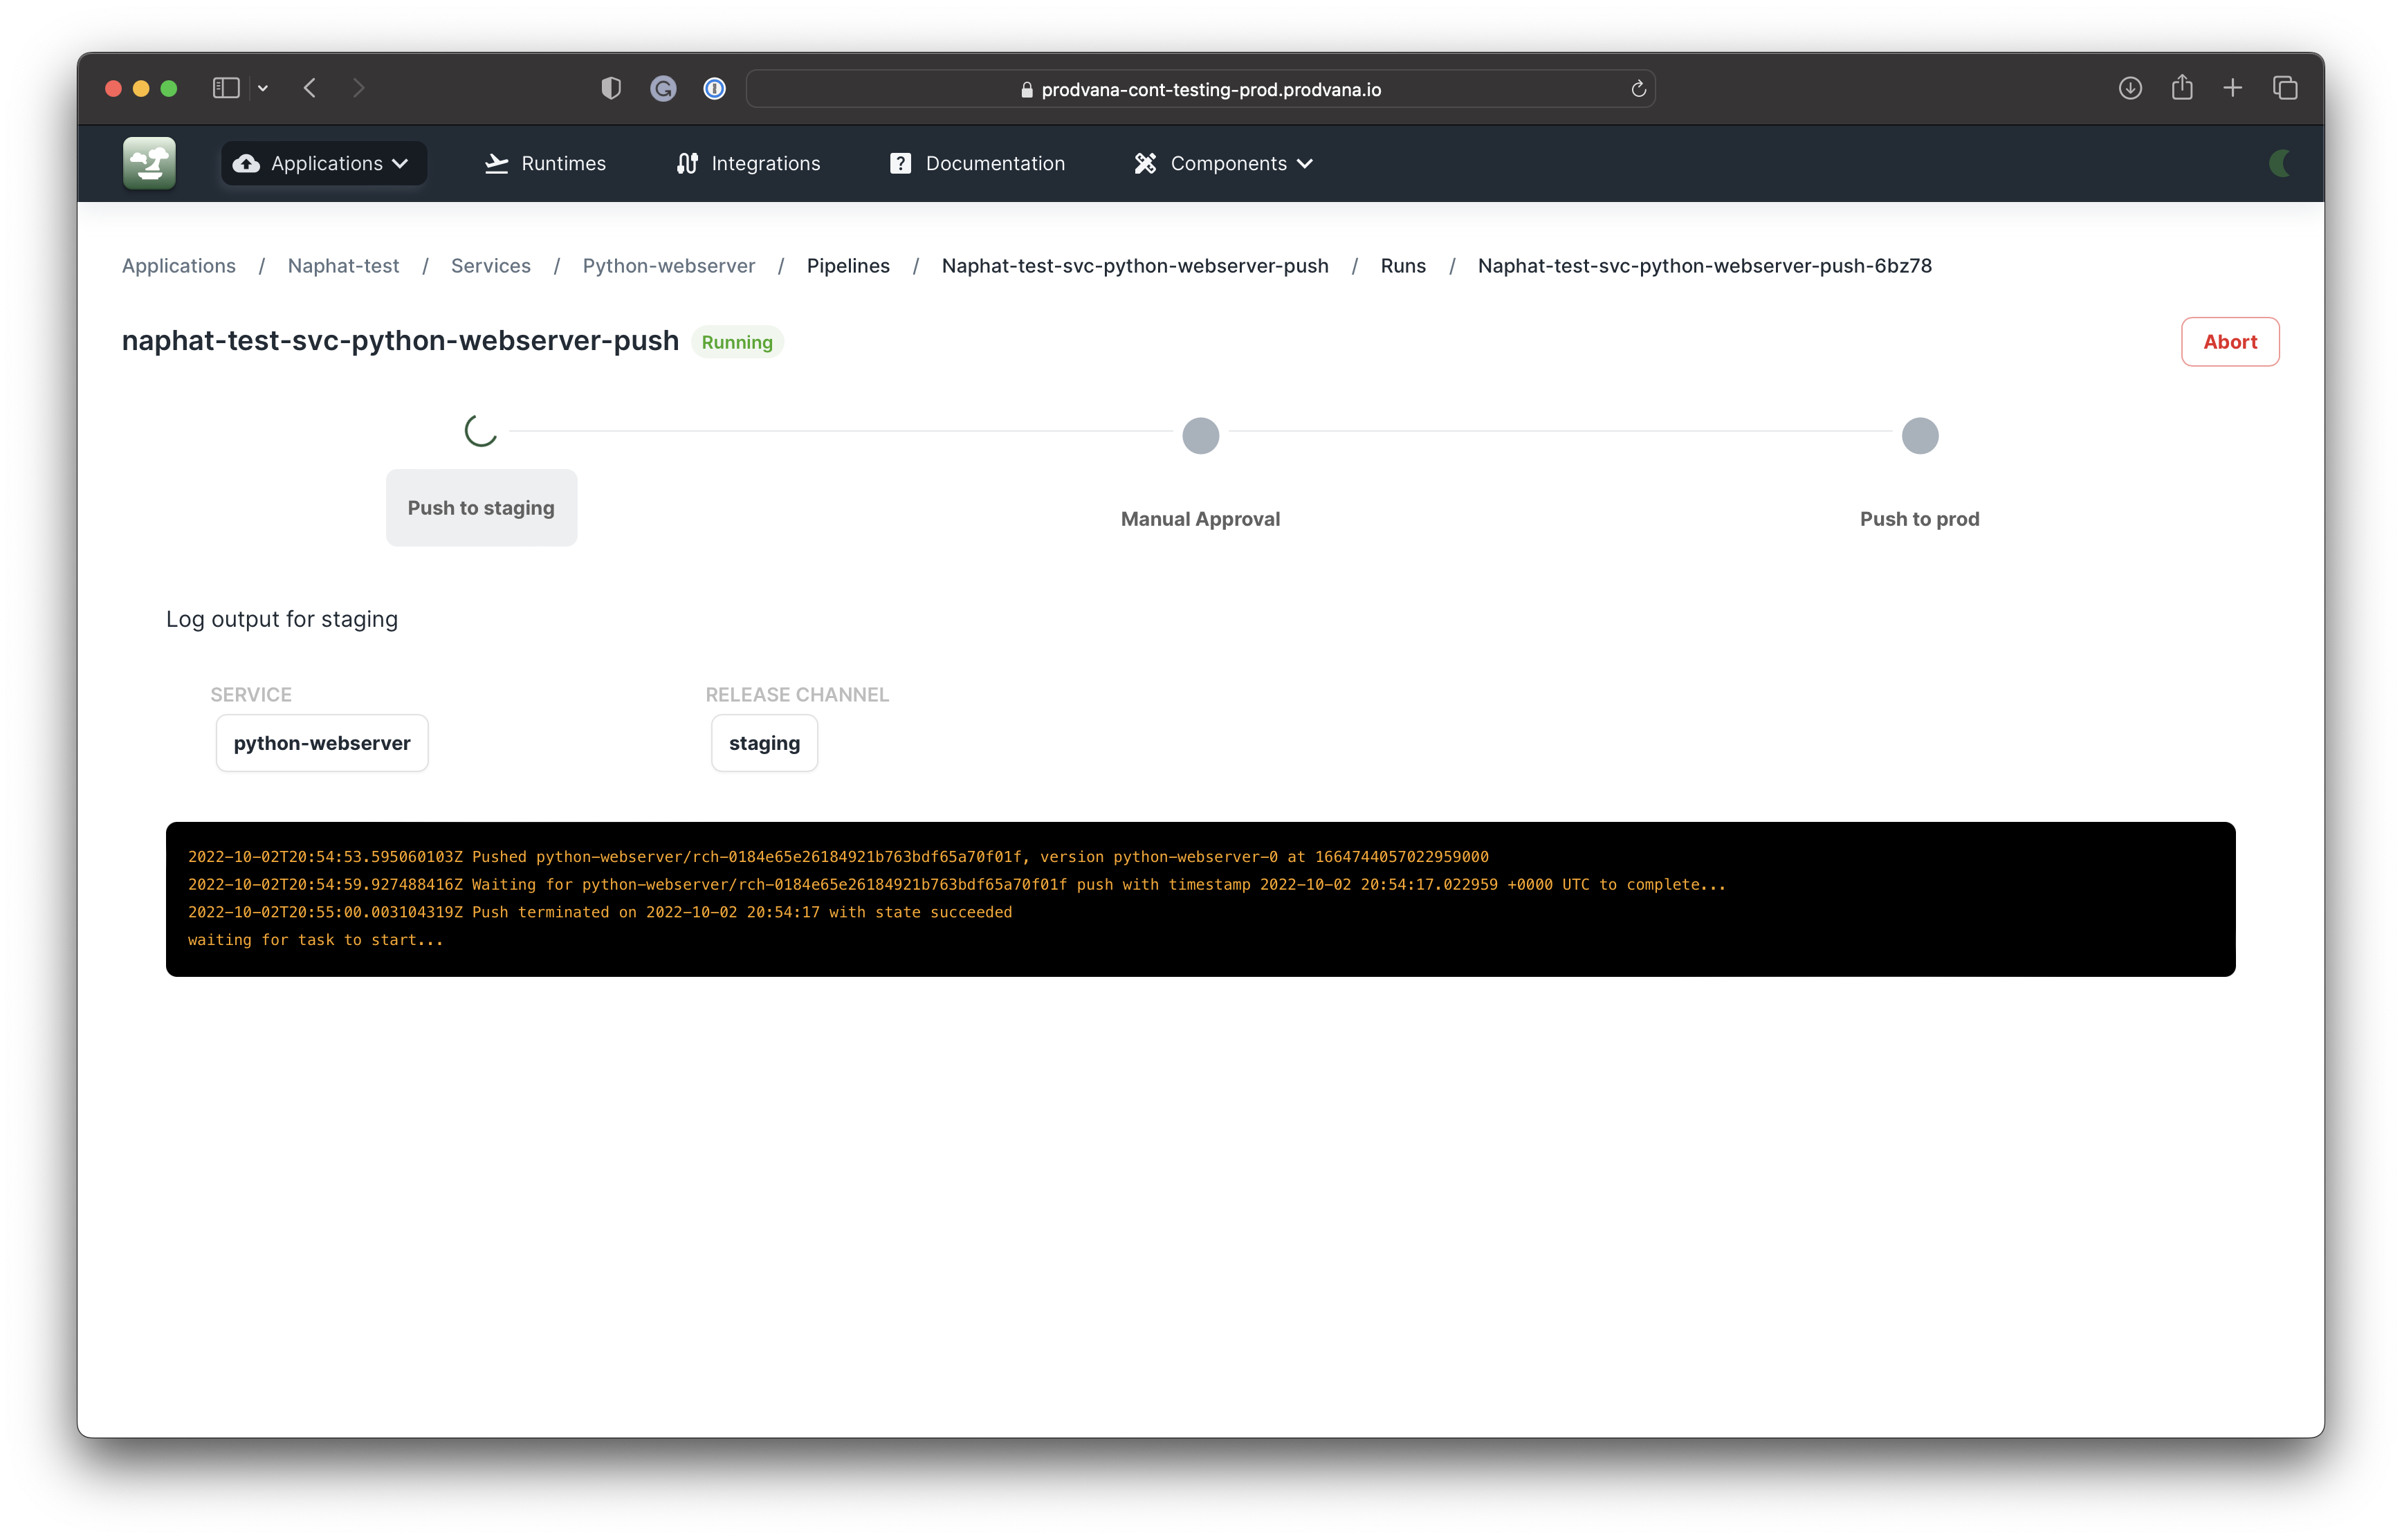Click the Share icon in Safari toolbar
2402x1540 pixels.
(2182, 88)
